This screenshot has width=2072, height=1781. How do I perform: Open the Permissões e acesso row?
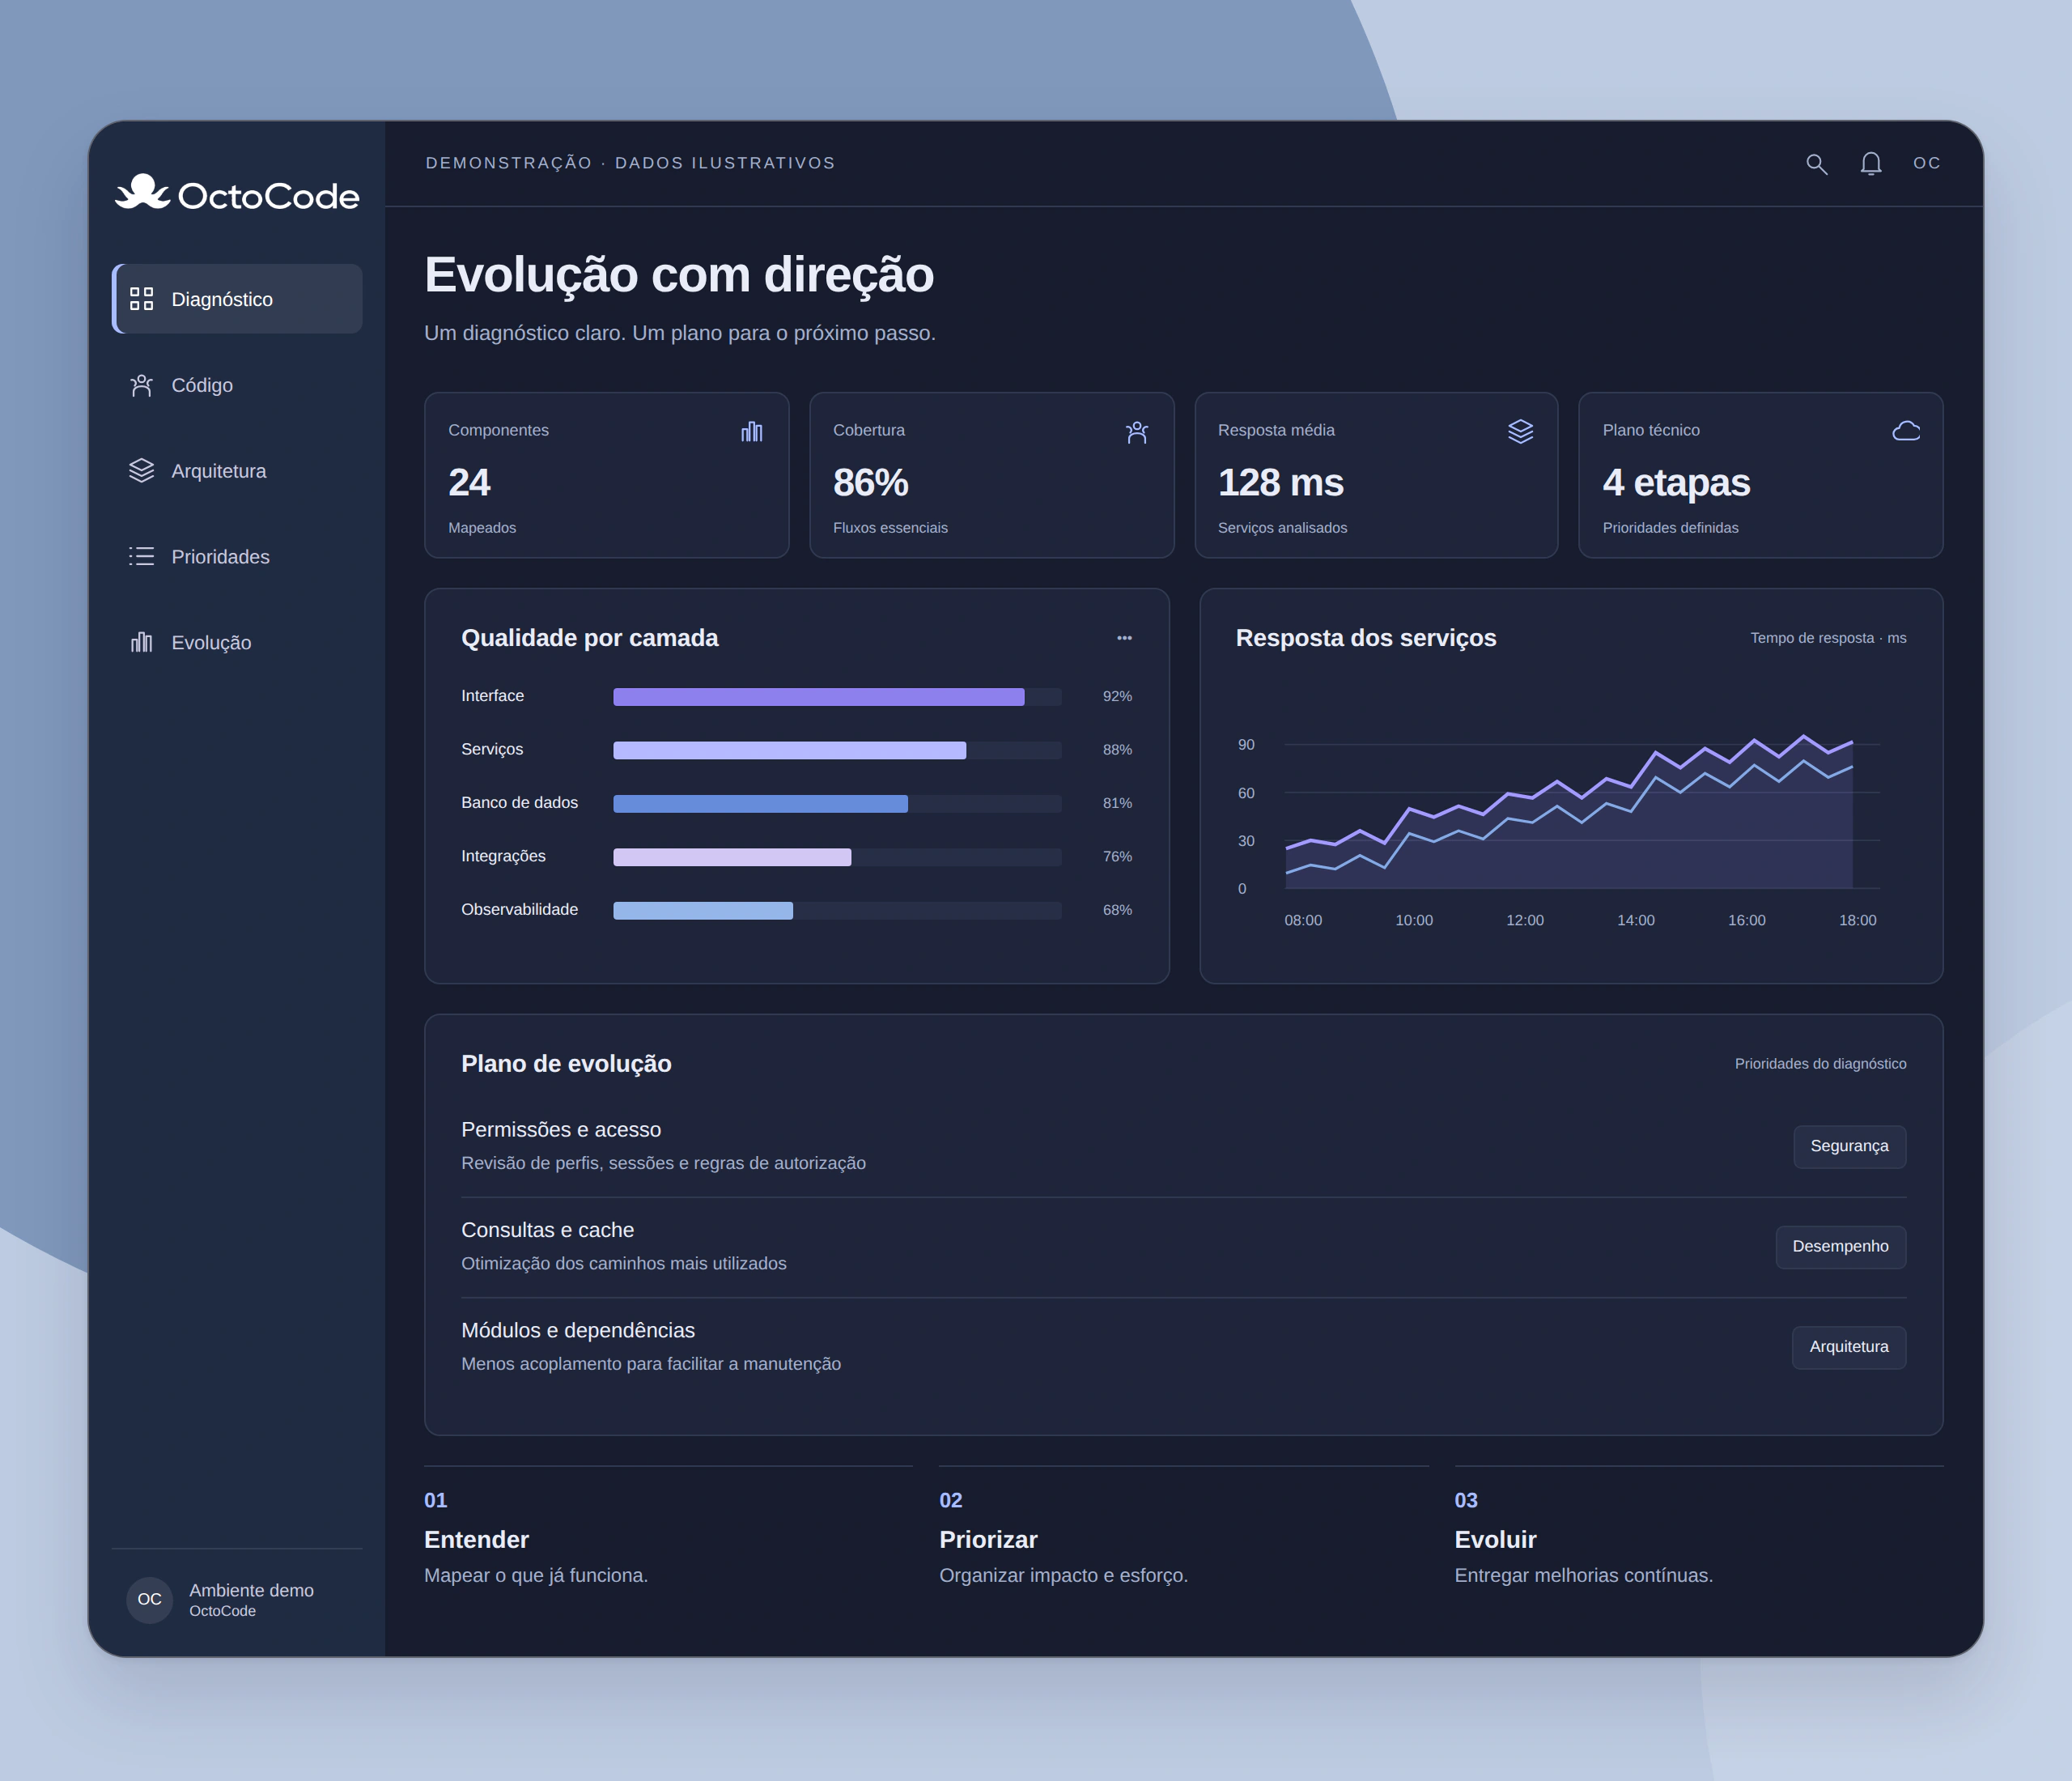pyautogui.click(x=1183, y=1146)
